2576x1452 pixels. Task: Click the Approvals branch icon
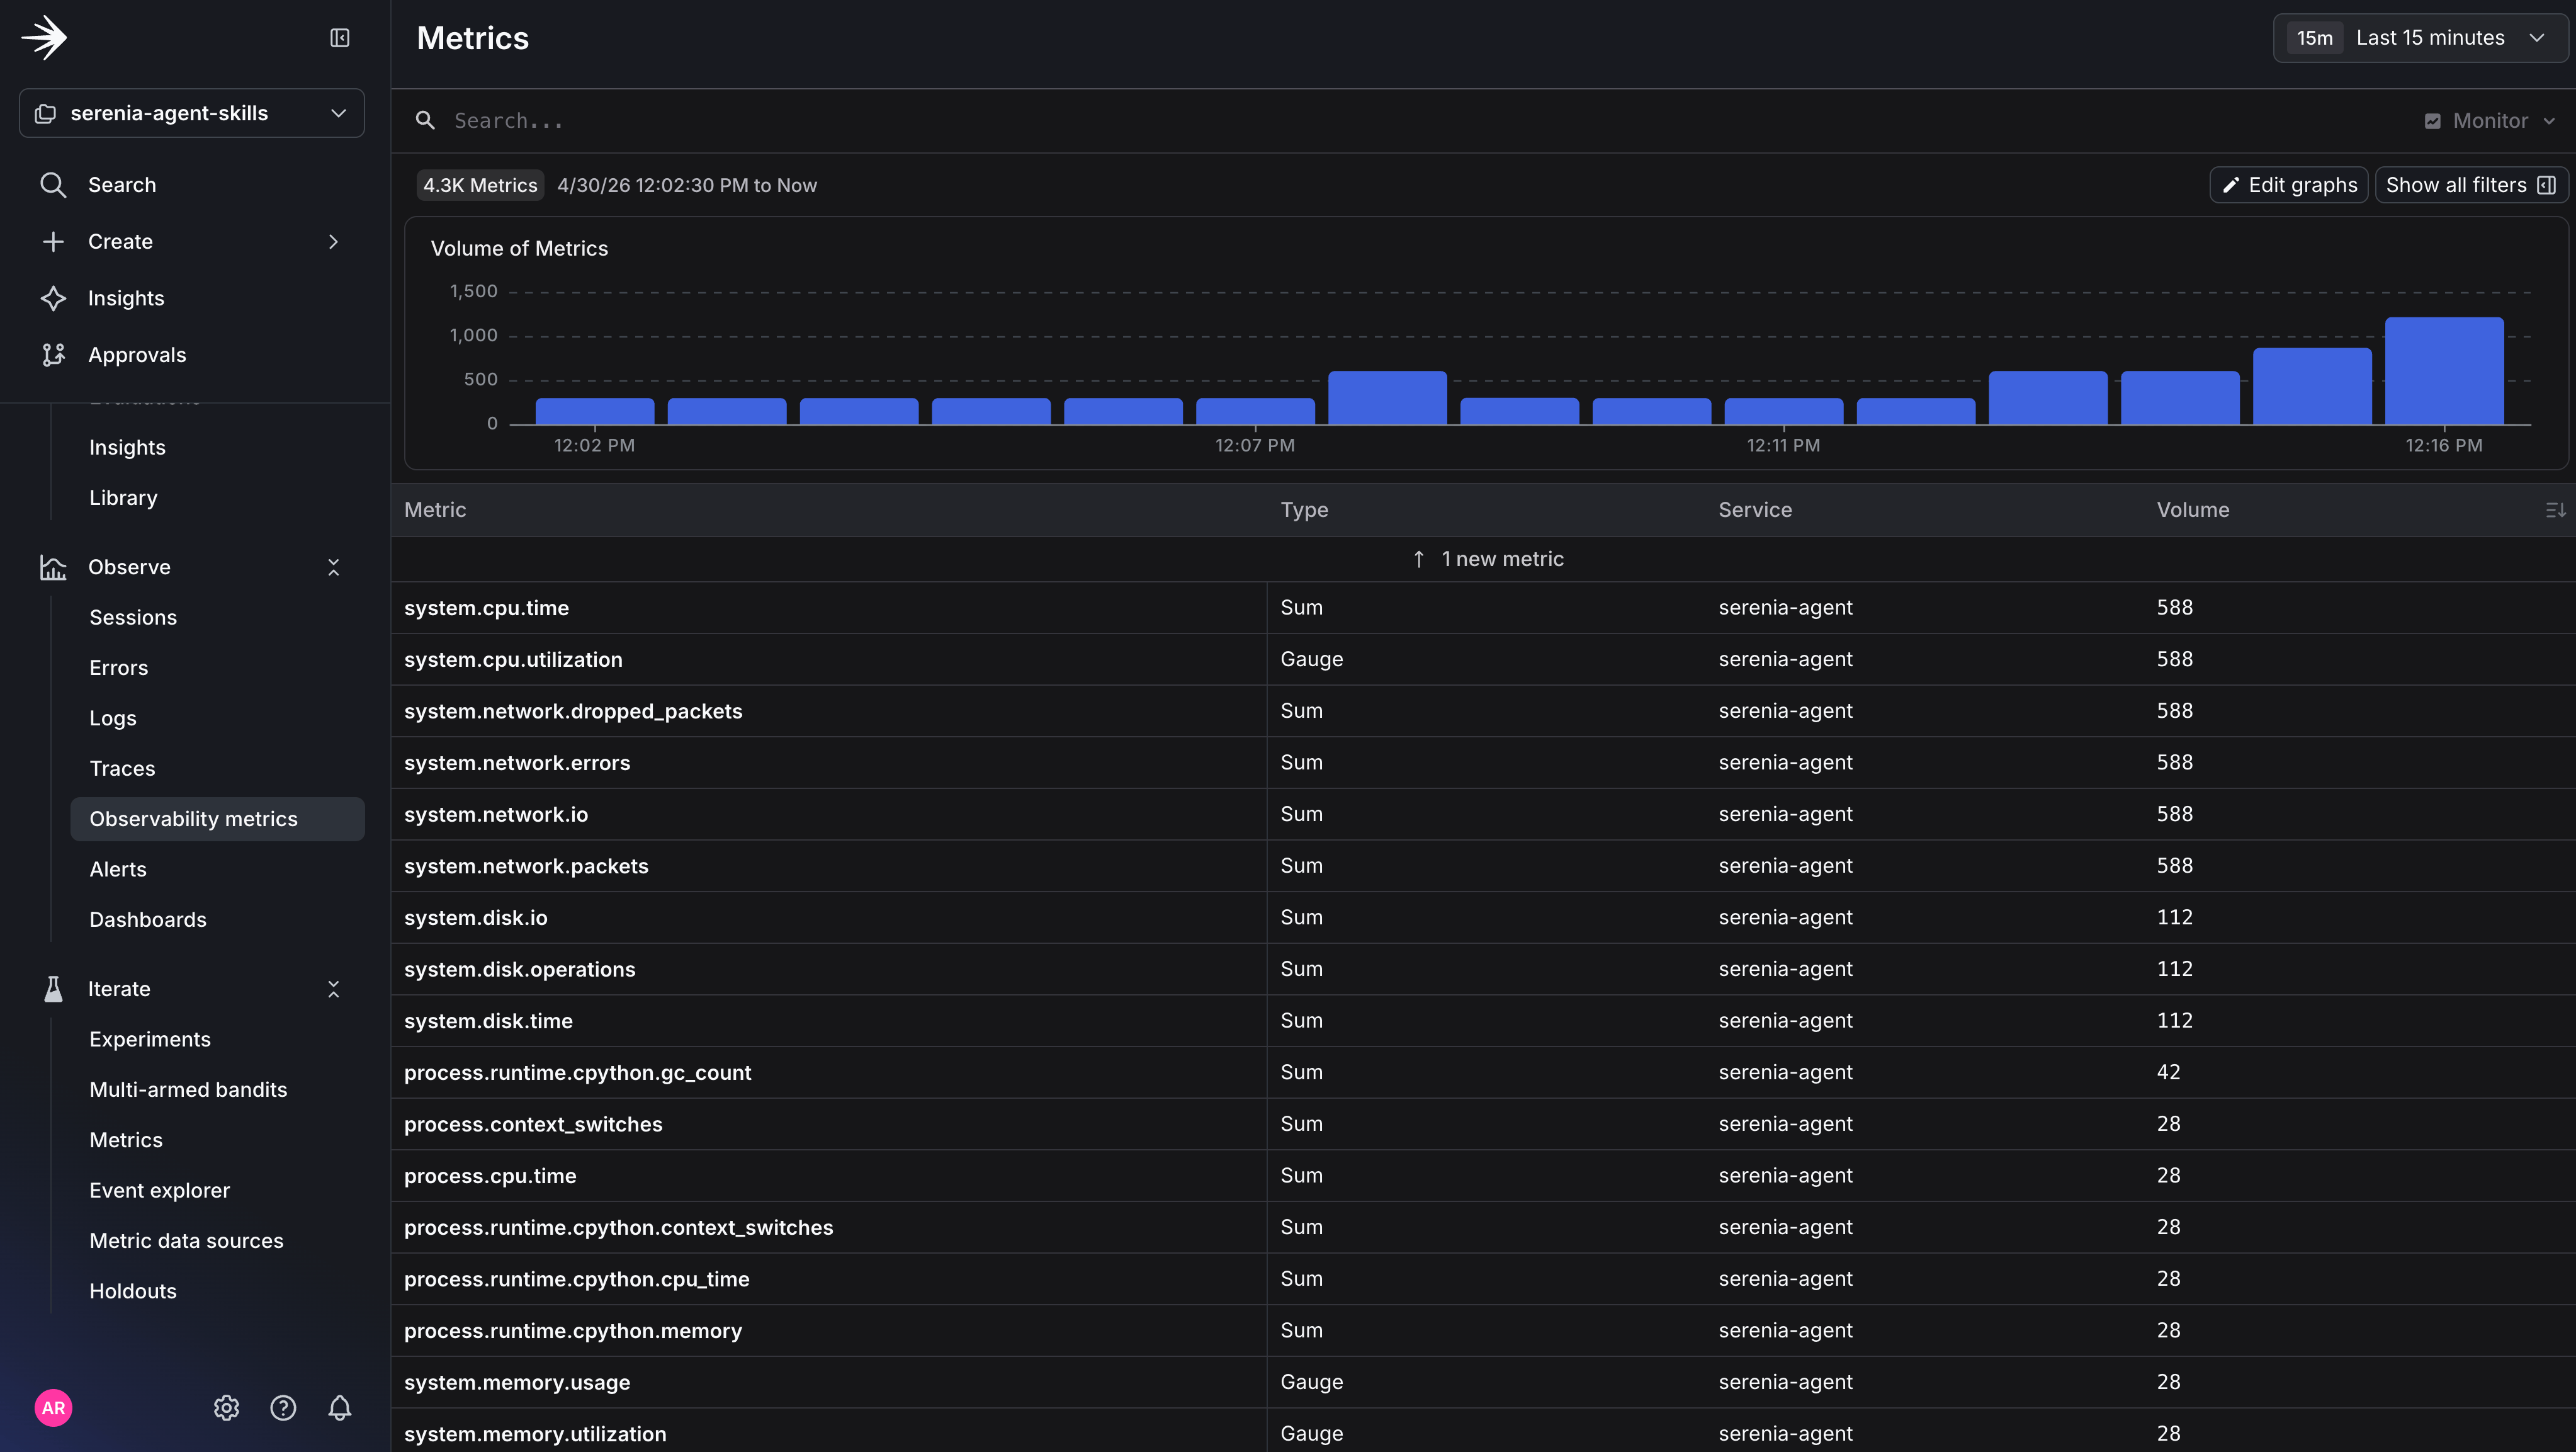tap(53, 355)
